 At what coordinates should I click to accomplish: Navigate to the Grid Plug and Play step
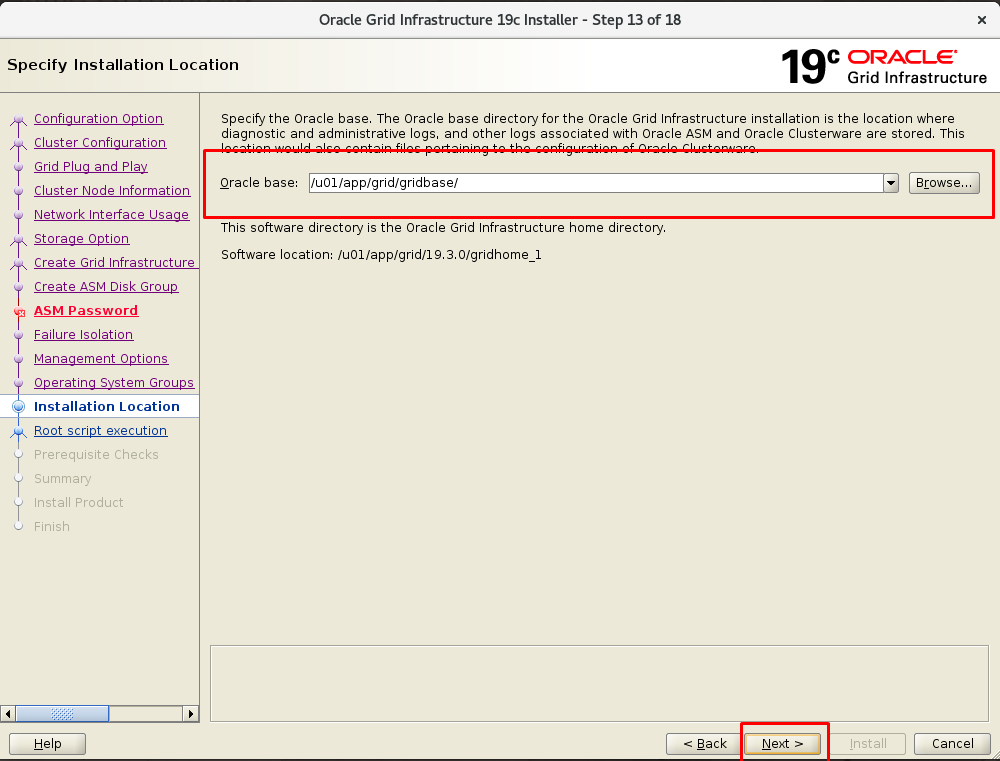point(91,167)
